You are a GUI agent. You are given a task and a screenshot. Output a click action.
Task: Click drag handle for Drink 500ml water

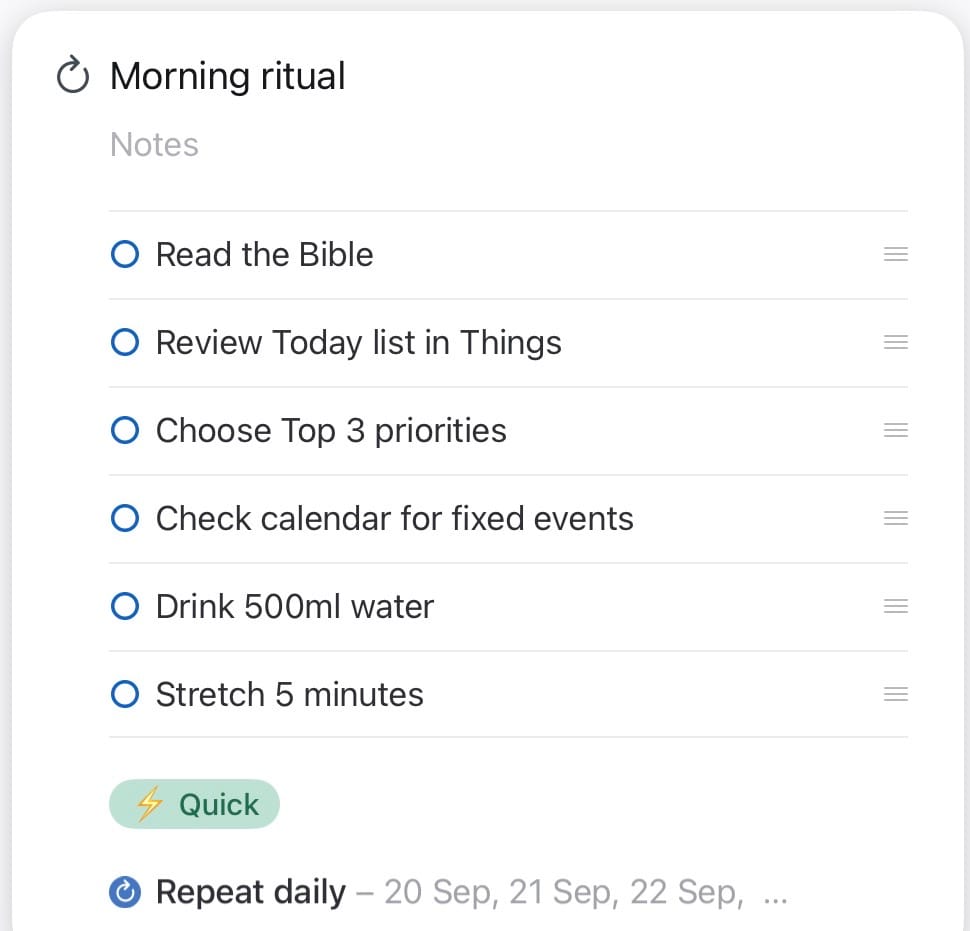895,607
